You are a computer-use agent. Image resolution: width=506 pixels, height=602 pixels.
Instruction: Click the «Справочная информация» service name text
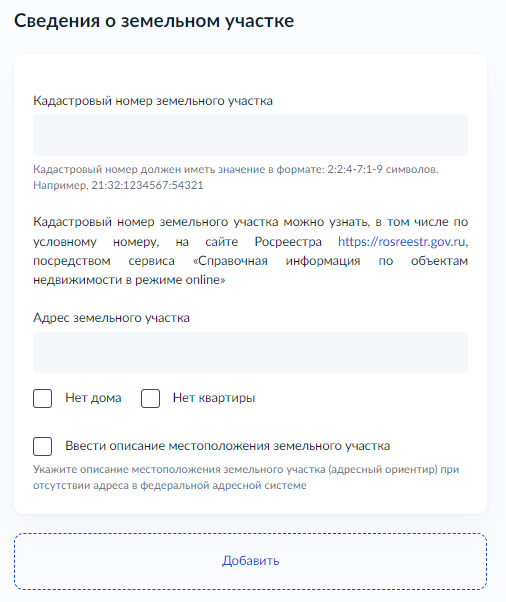(x=276, y=261)
